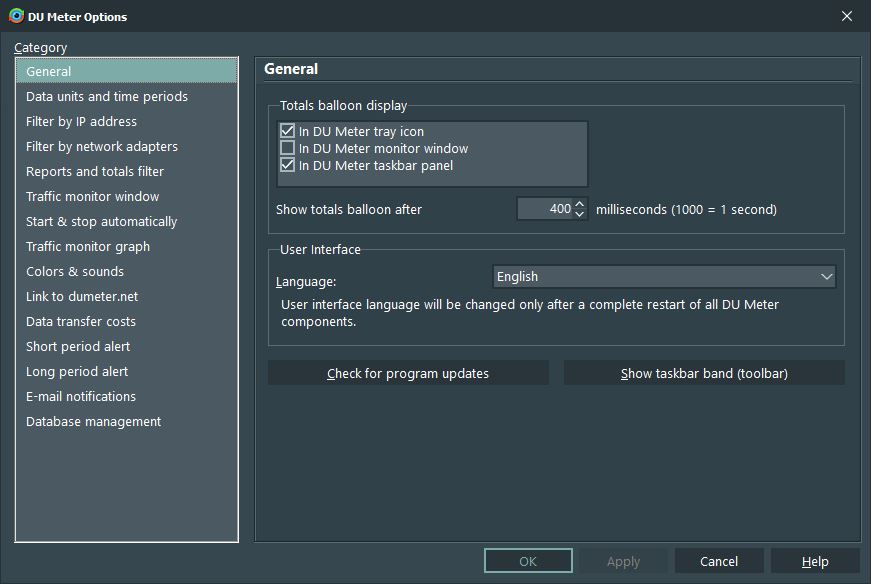Select 'E-mail notifications' category
This screenshot has height=584, width=871.
click(127, 397)
